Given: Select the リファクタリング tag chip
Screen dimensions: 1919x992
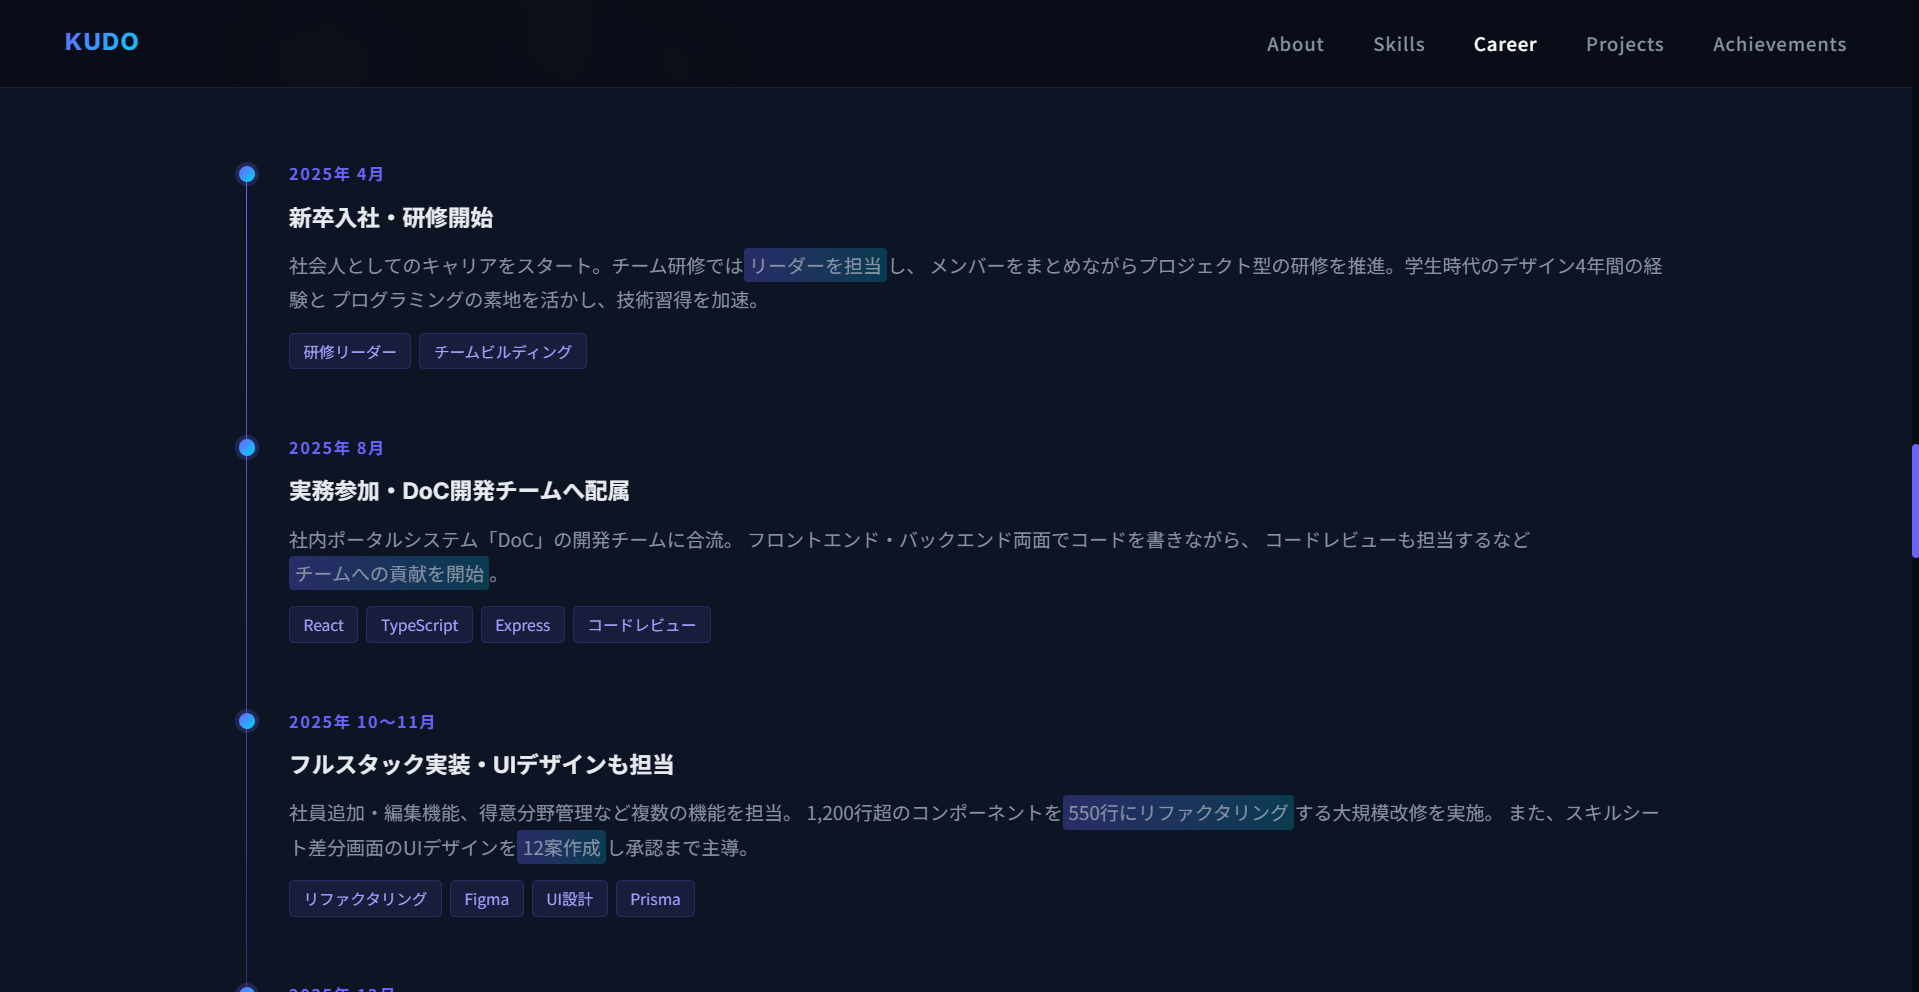Looking at the screenshot, I should pos(365,899).
